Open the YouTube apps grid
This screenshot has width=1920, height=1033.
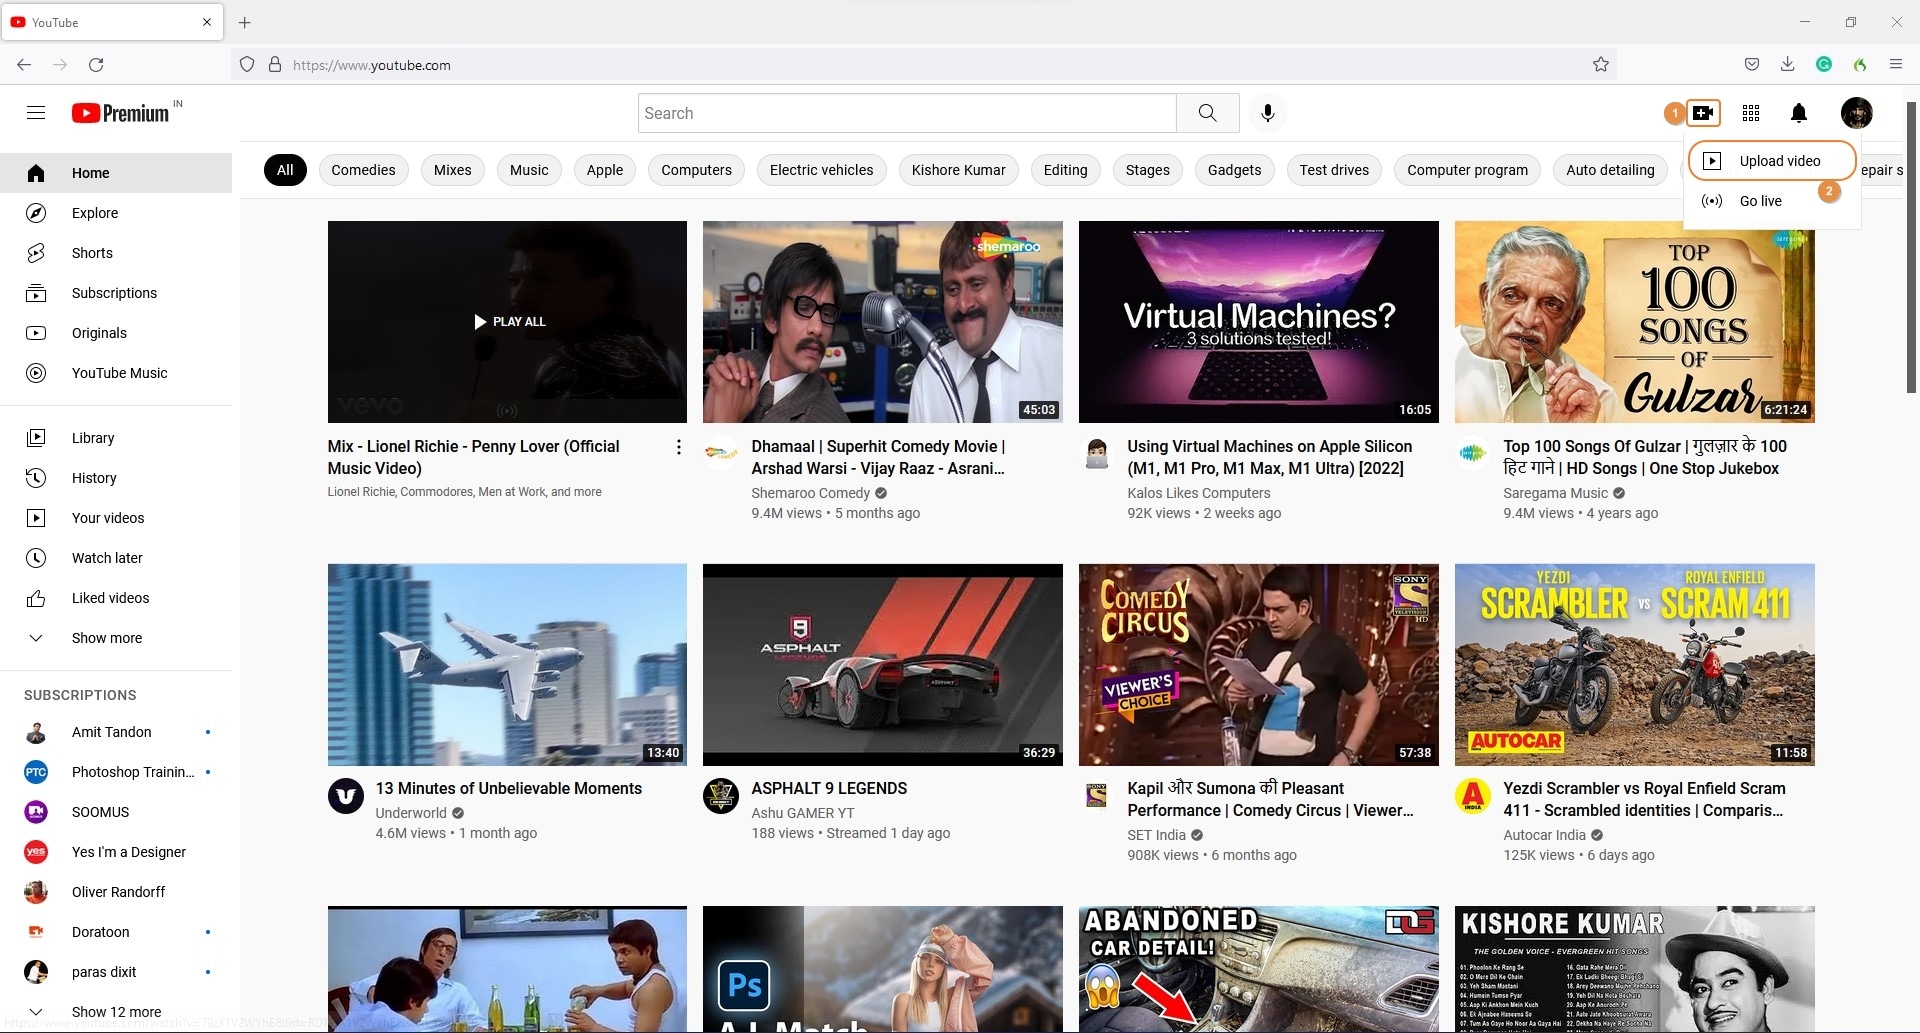pyautogui.click(x=1751, y=113)
